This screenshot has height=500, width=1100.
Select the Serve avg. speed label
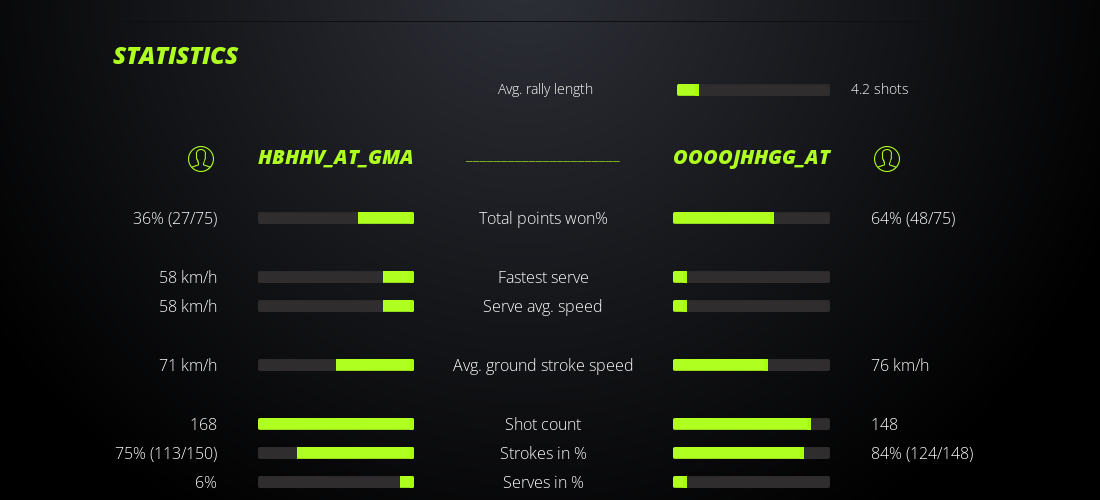[543, 306]
